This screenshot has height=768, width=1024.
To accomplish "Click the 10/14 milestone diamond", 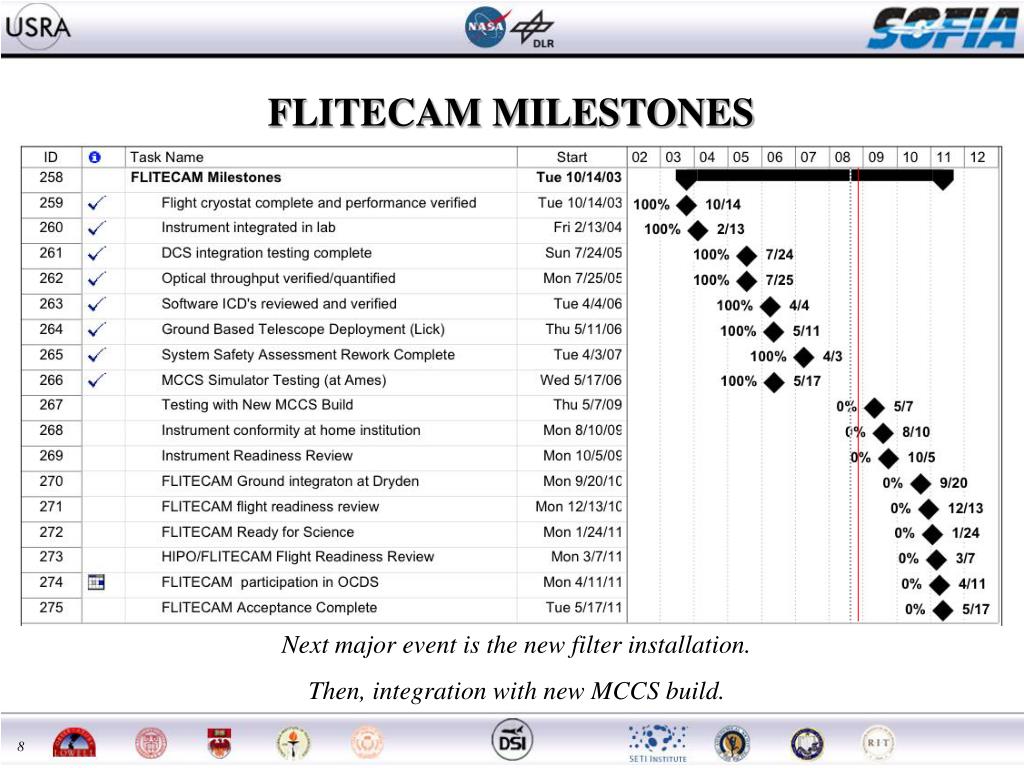I will coord(686,204).
